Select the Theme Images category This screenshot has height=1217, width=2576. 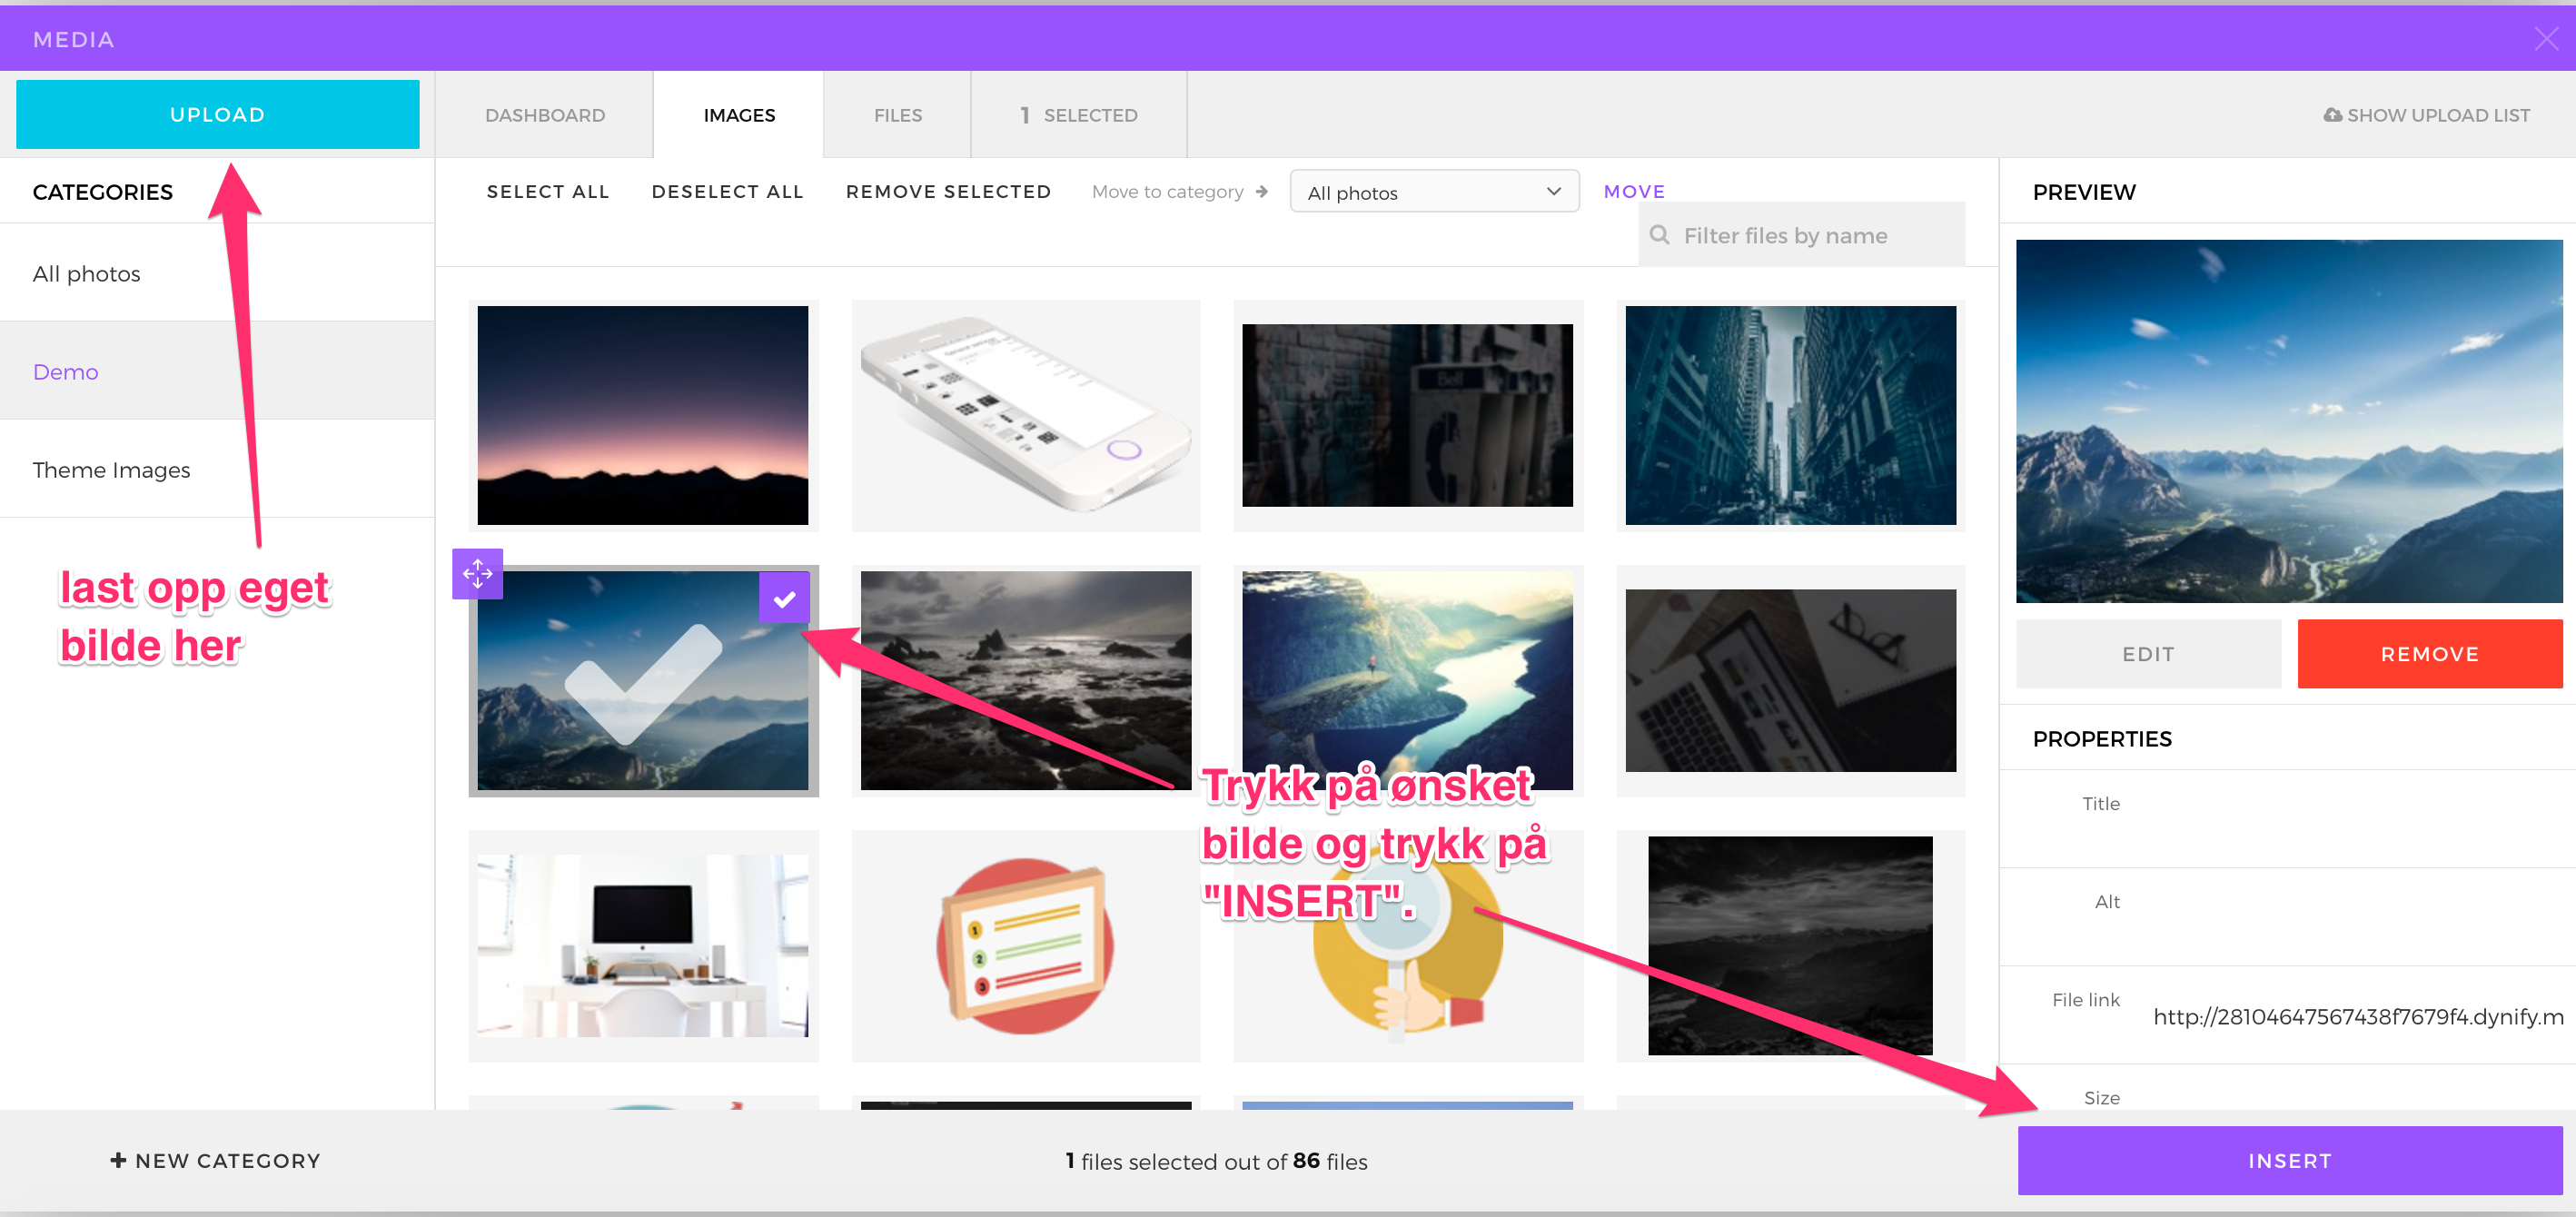coord(217,469)
